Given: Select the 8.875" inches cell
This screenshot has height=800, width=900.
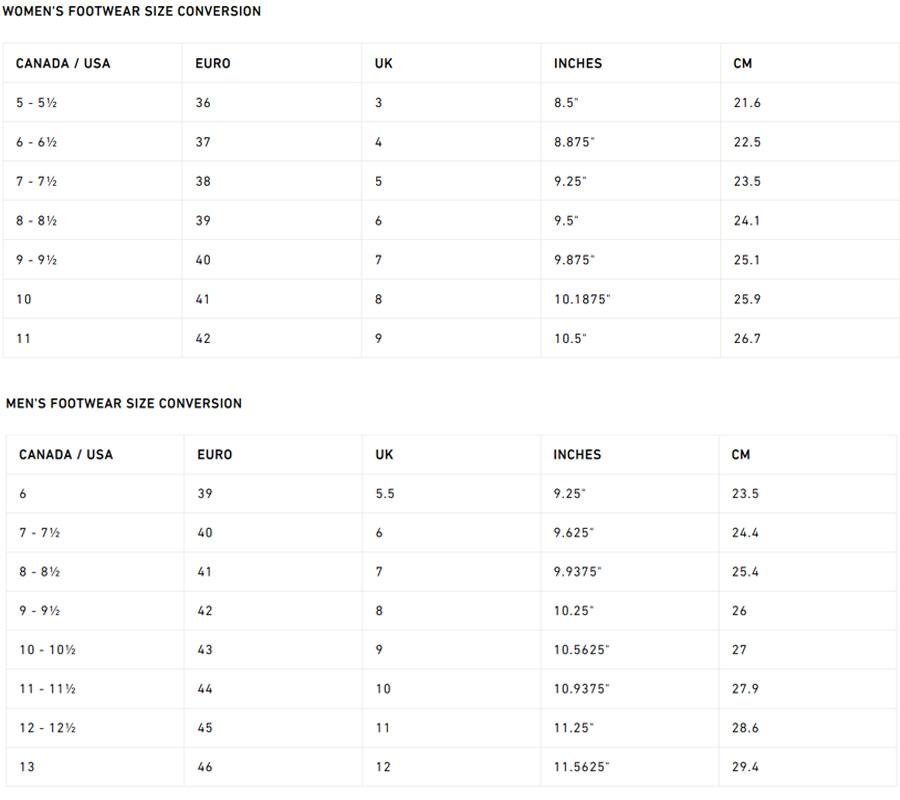Looking at the screenshot, I should coord(574,142).
